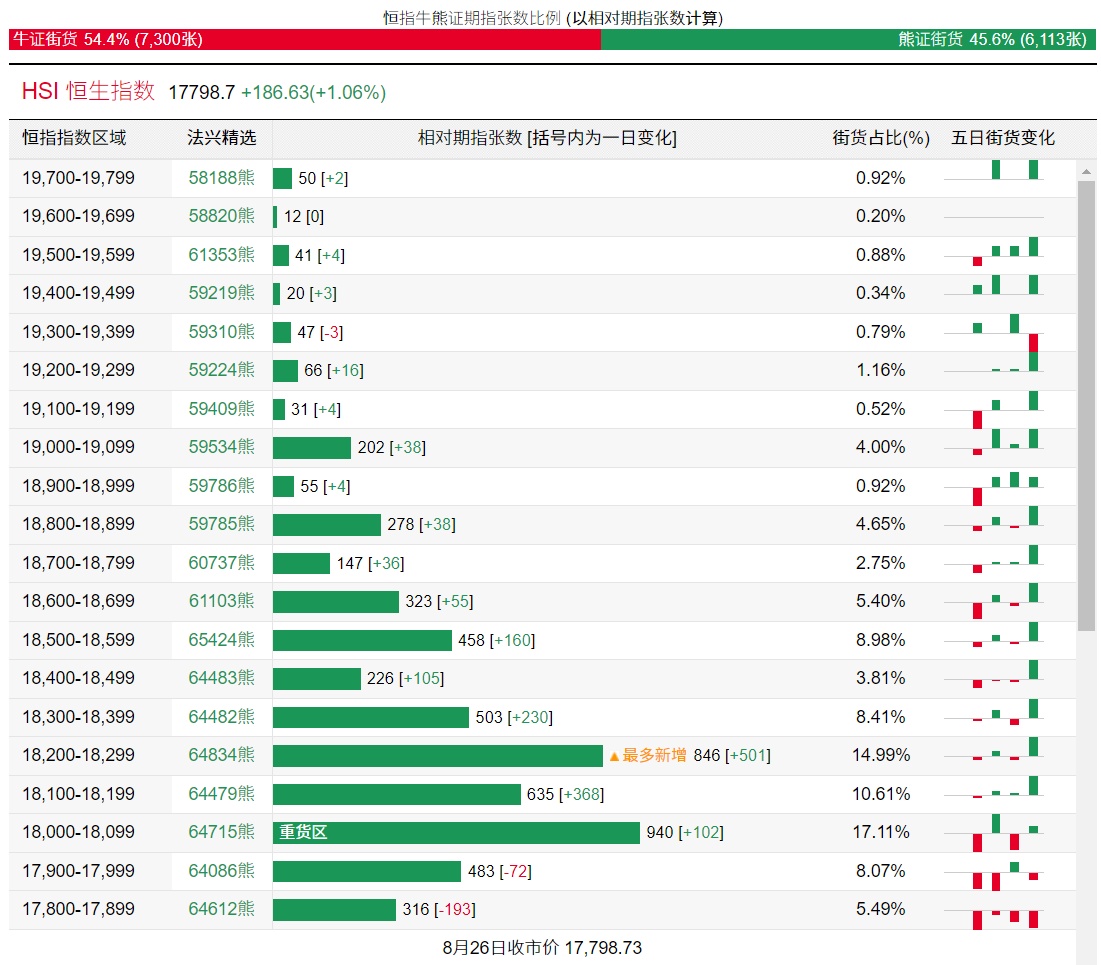The image size is (1101, 965).
Task: Click the green 熊证街货 45.6% bar
Action: (x=848, y=39)
